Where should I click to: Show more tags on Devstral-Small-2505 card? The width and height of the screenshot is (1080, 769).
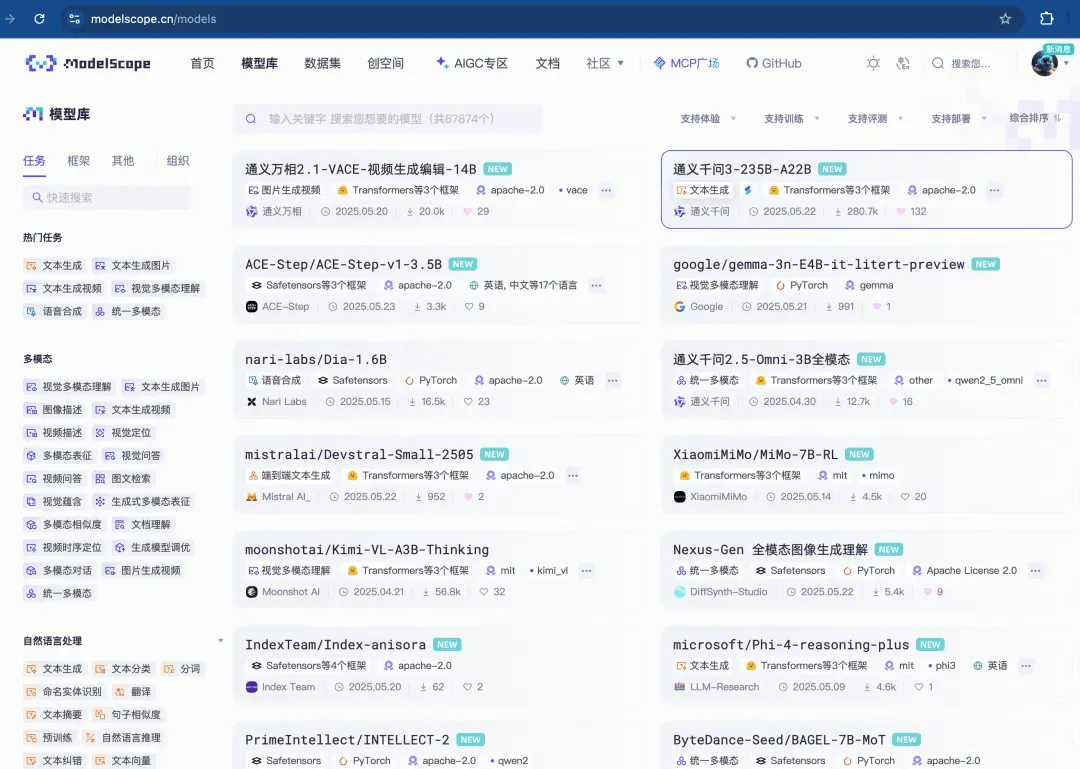[572, 475]
